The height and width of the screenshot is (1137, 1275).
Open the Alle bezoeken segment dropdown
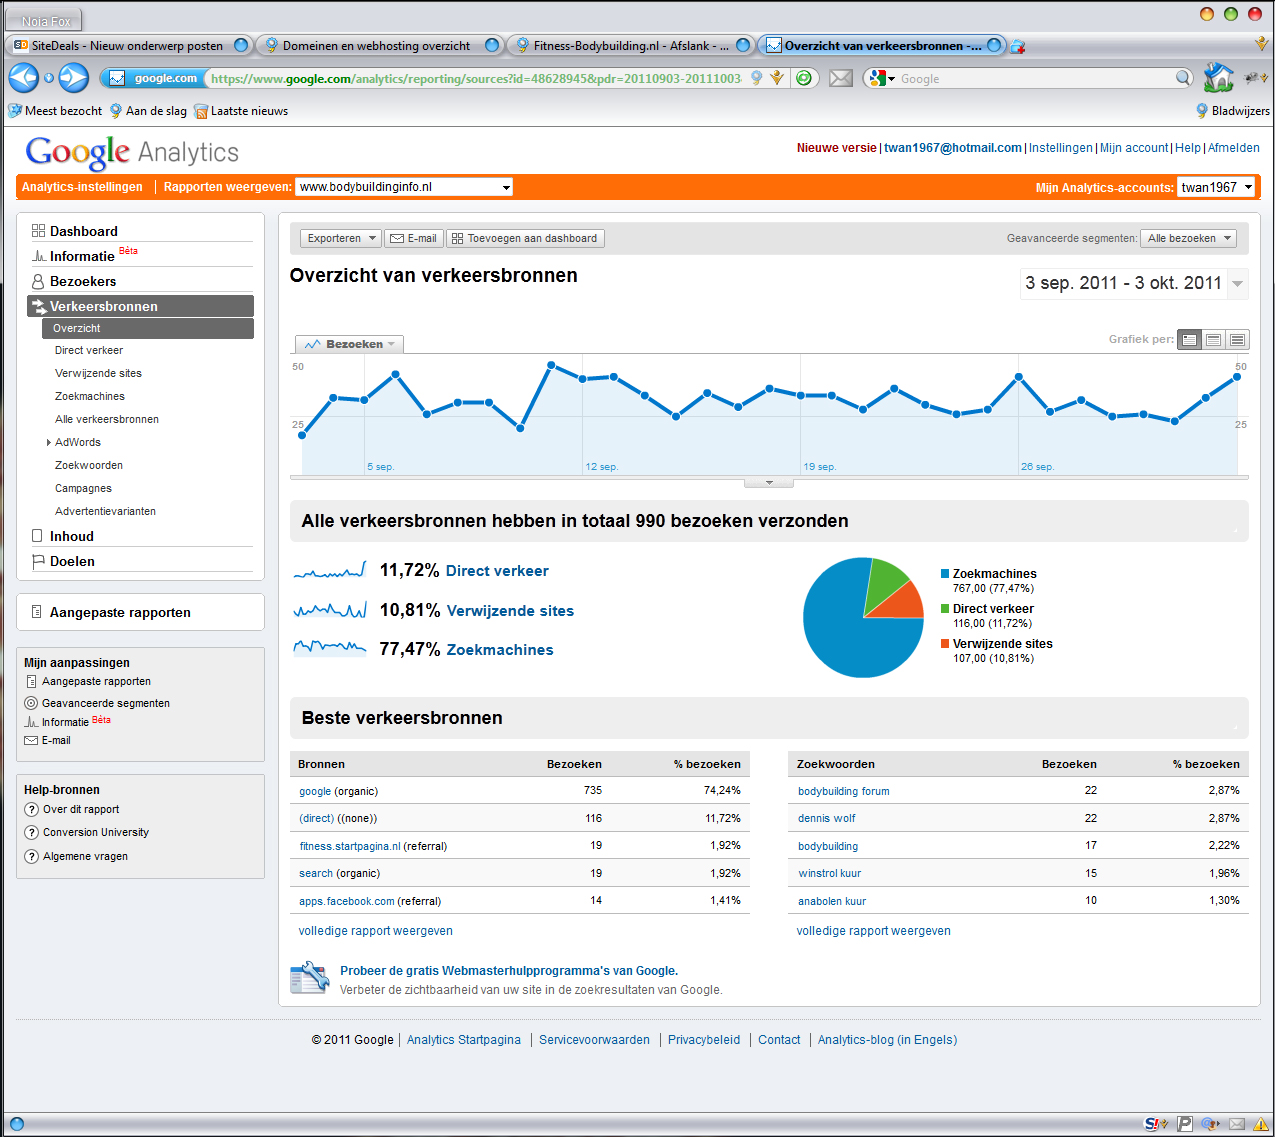(1188, 238)
